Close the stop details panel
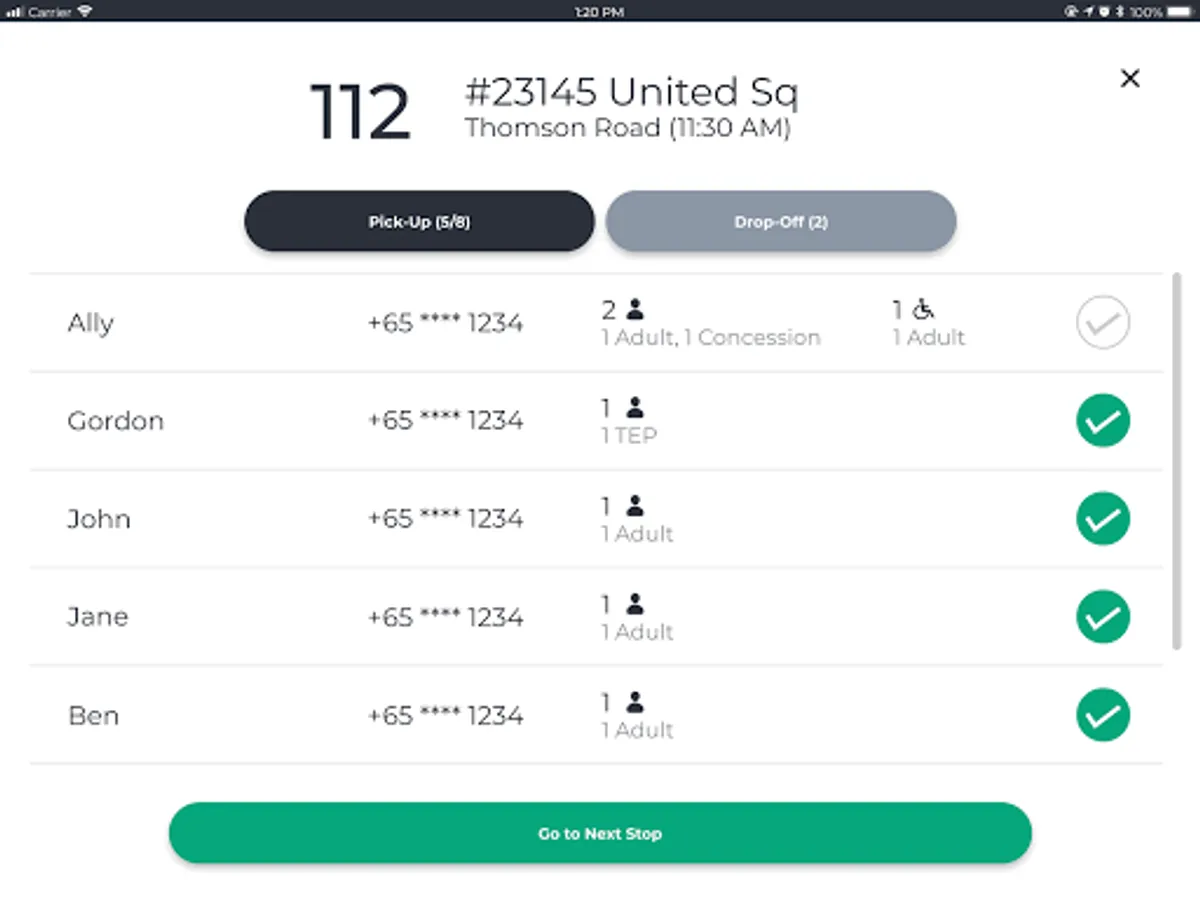Image resolution: width=1200 pixels, height=900 pixels. tap(1130, 78)
